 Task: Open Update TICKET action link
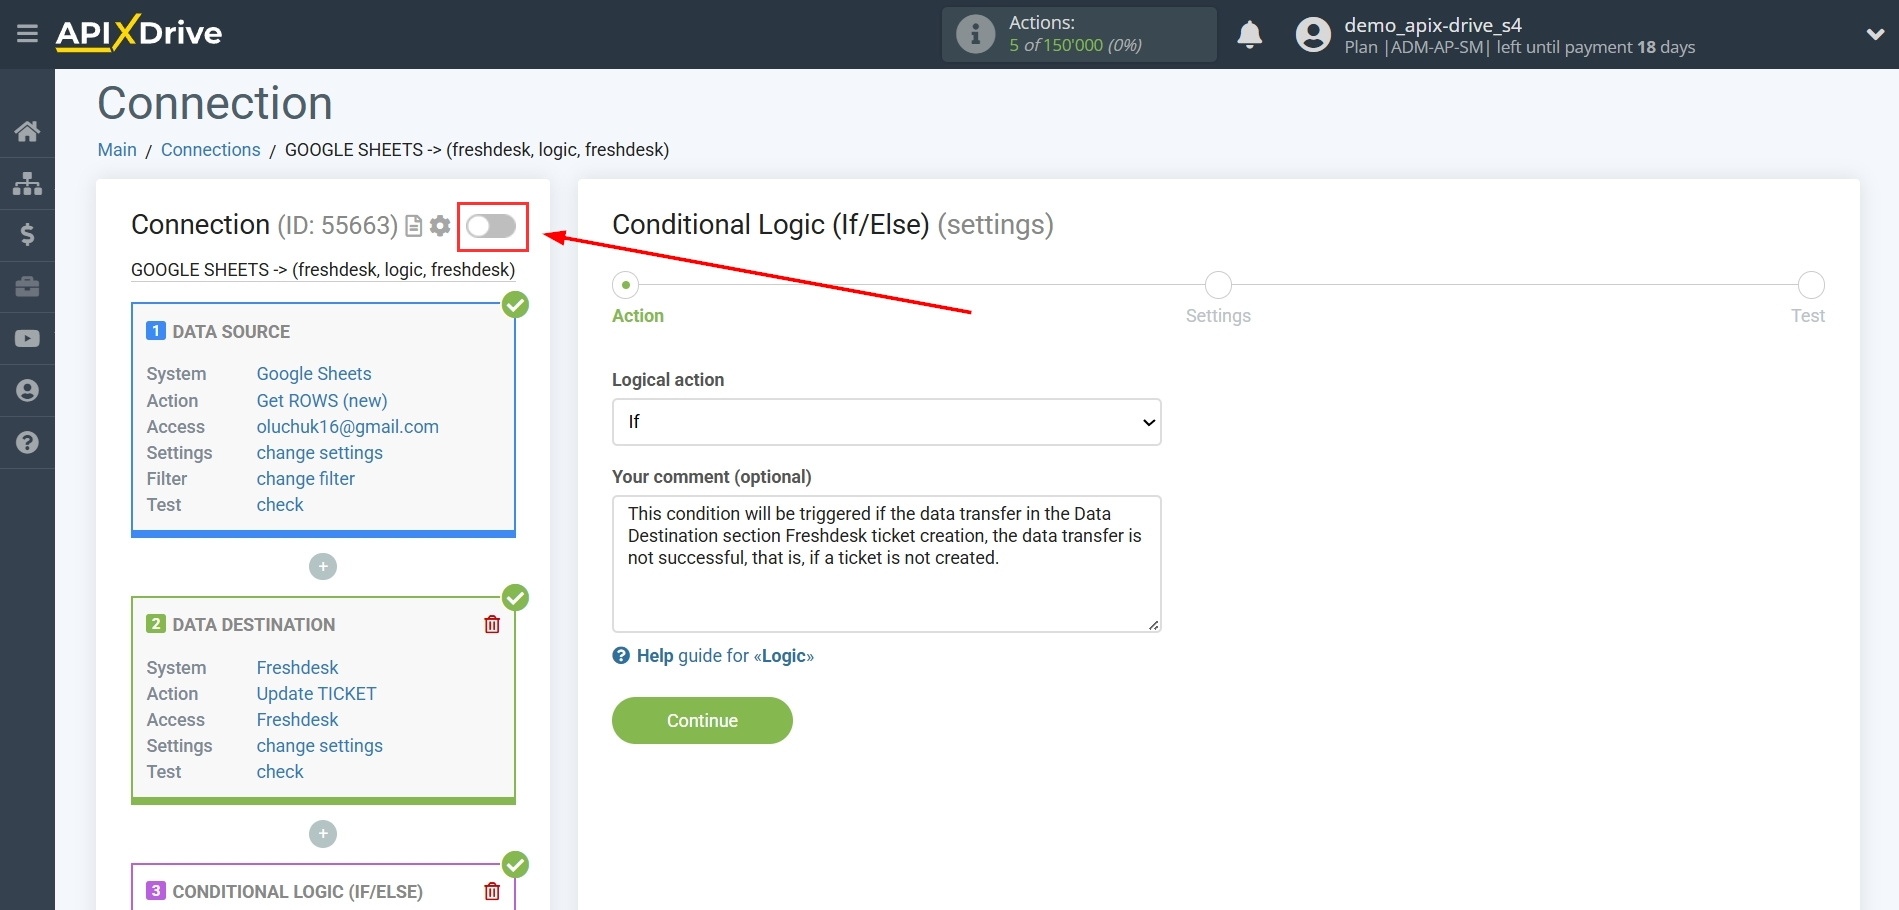click(317, 694)
